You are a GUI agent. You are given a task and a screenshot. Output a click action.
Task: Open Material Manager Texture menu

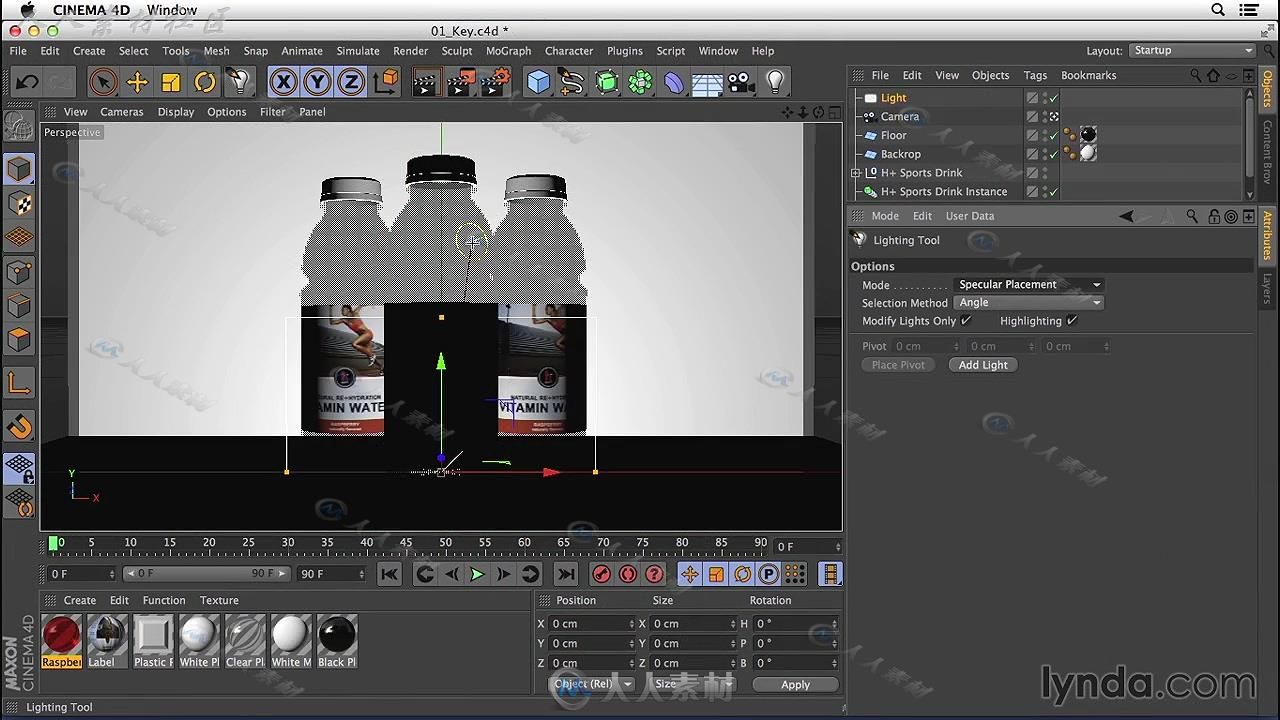pos(219,600)
